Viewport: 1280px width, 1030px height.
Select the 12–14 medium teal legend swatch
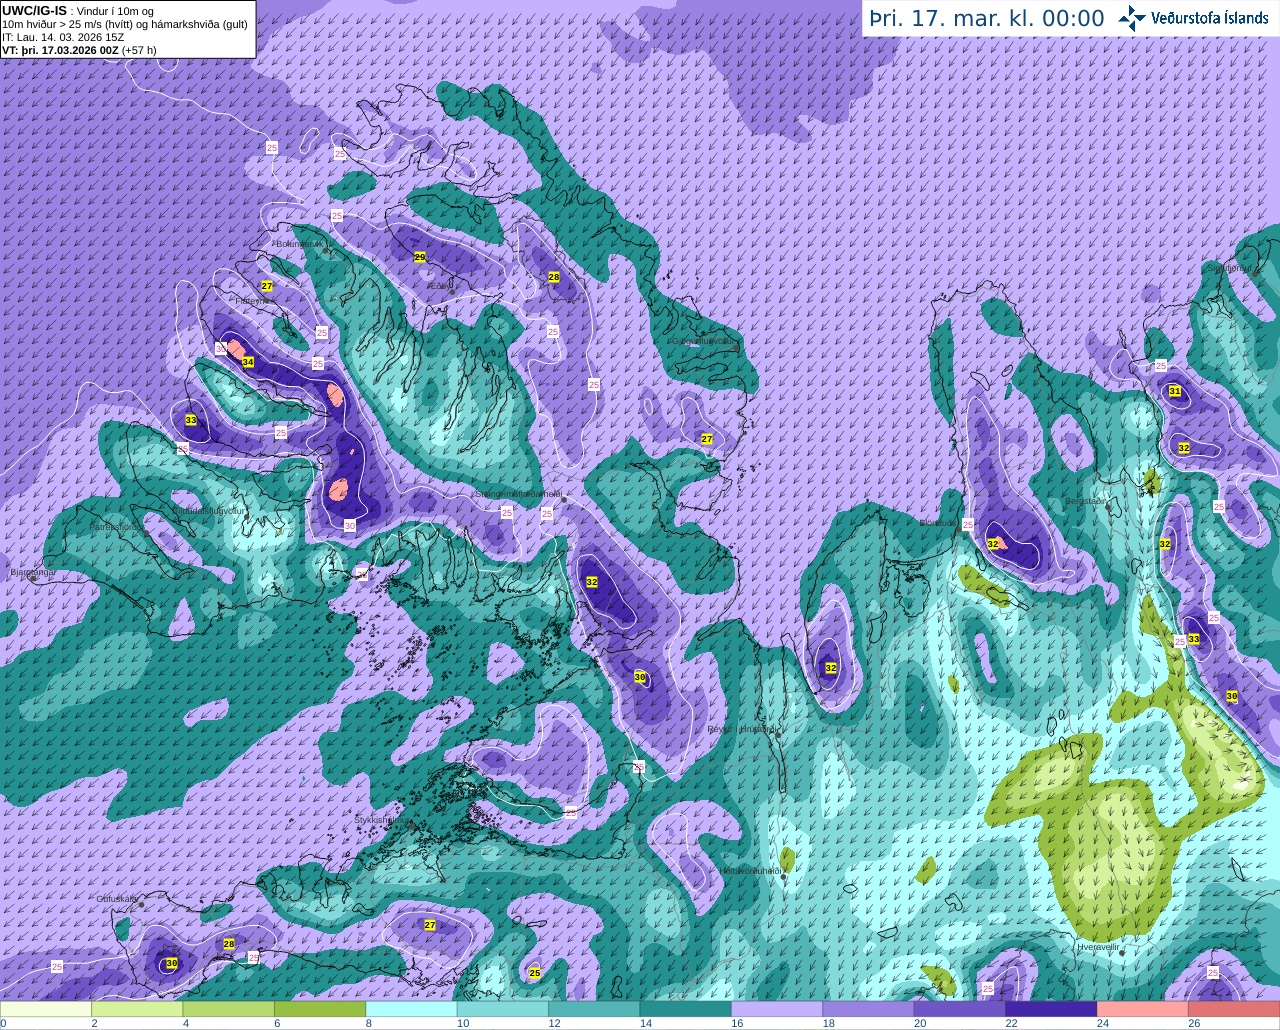click(595, 1009)
